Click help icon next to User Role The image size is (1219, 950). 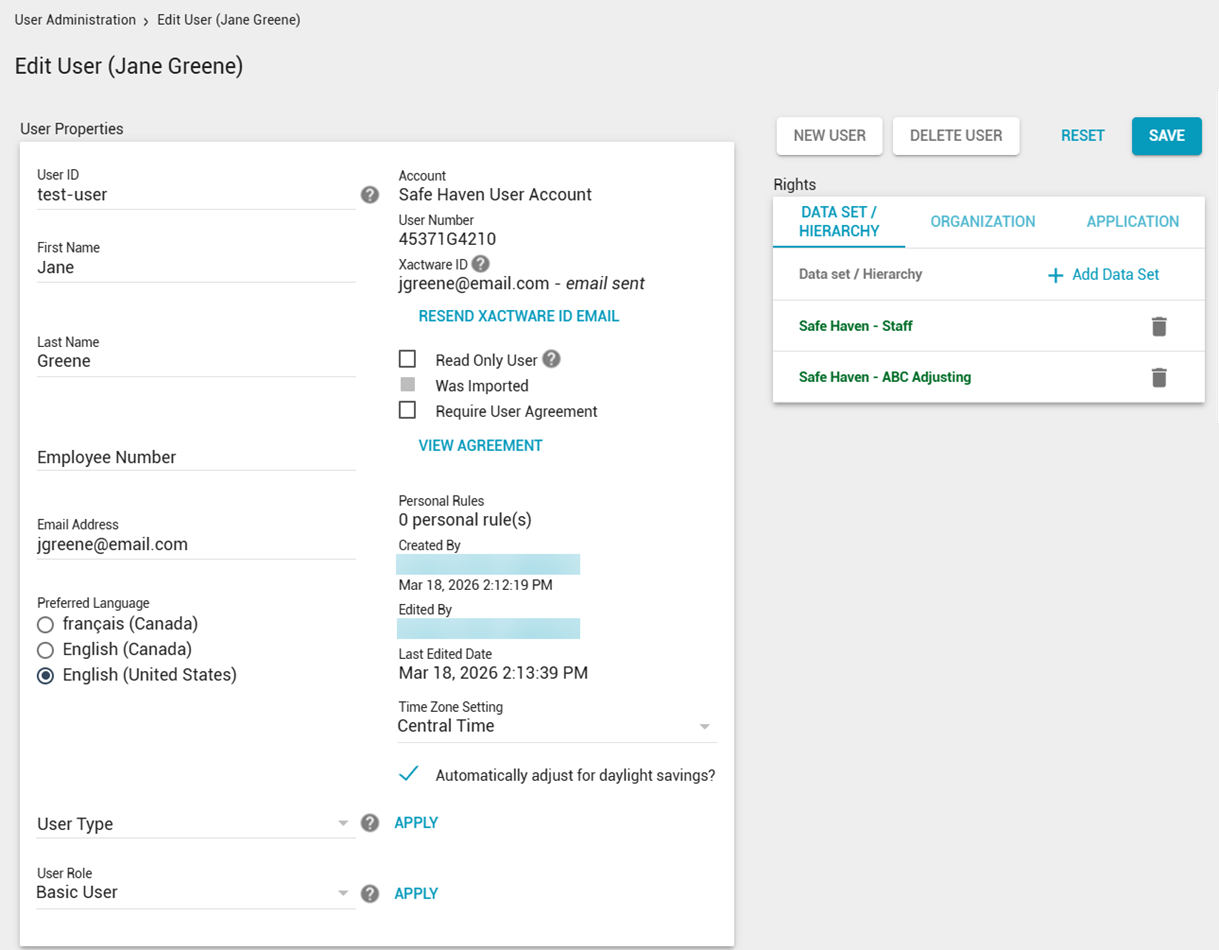[x=370, y=894]
